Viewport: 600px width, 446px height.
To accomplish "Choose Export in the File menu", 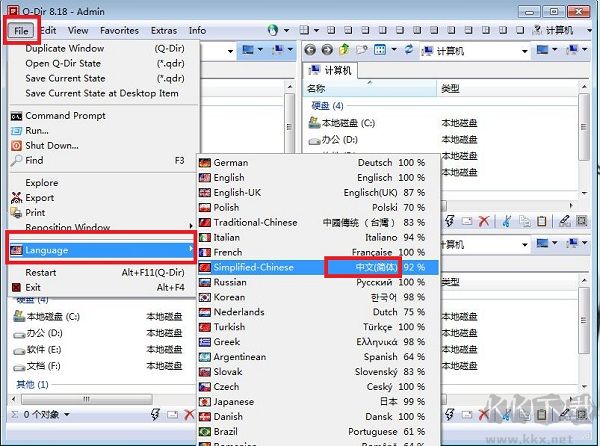I will 102,198.
